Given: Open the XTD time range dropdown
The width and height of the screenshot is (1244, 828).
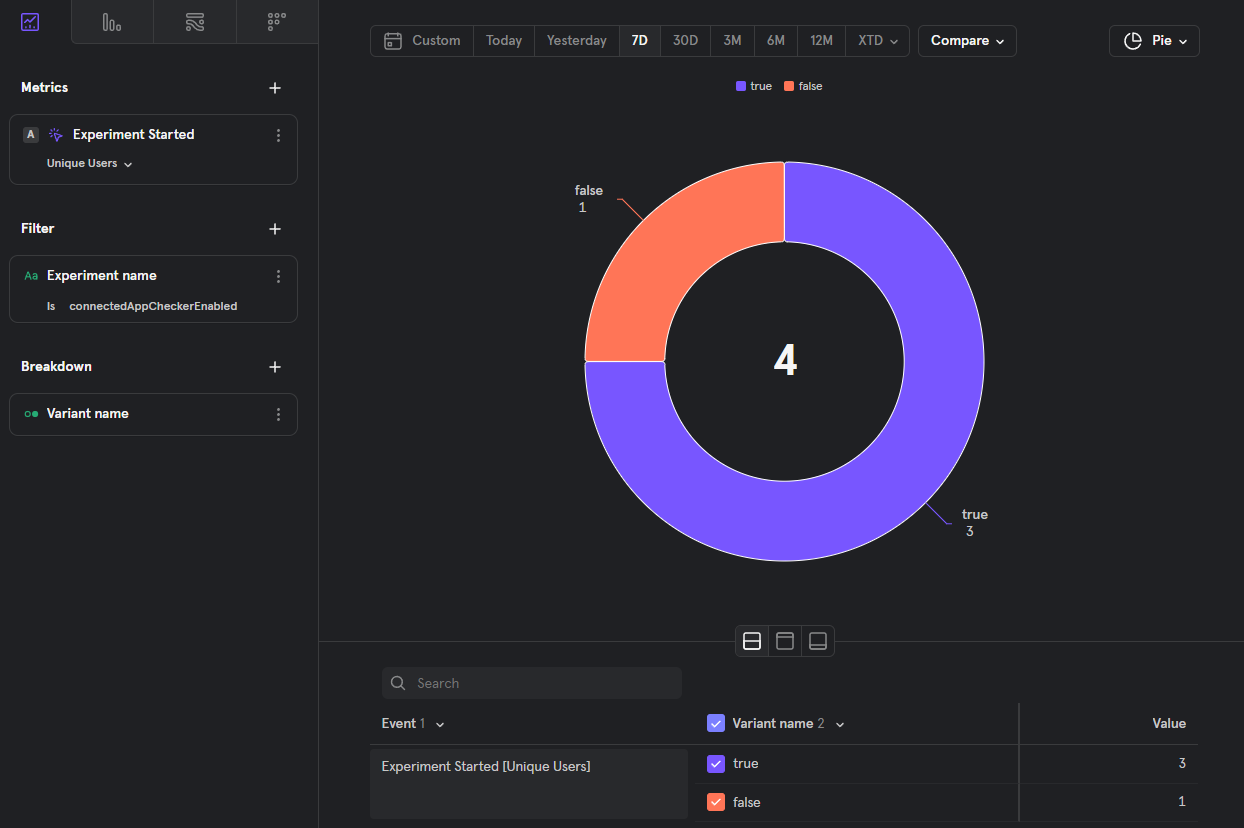Looking at the screenshot, I should tap(877, 41).
